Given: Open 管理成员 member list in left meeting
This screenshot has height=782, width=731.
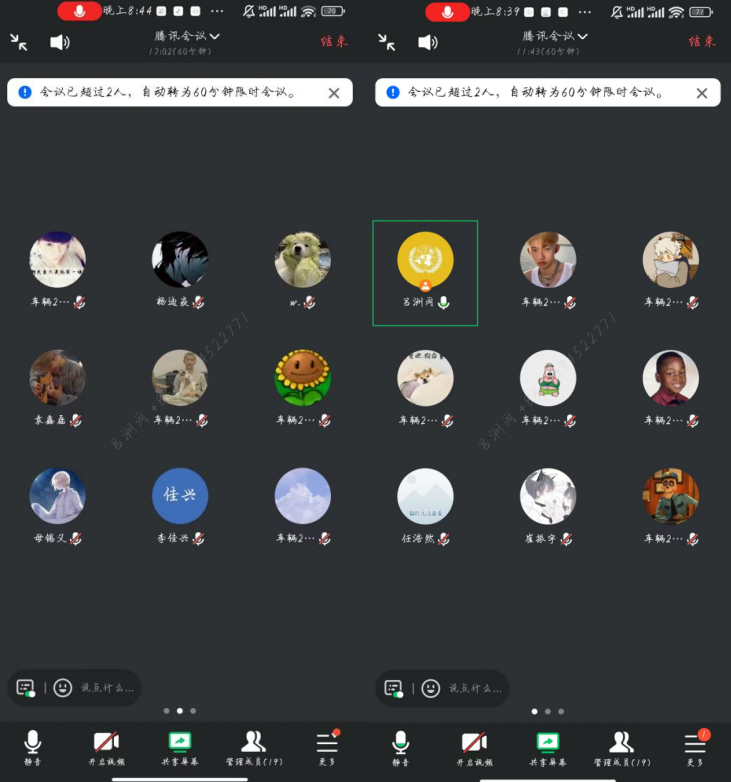Looking at the screenshot, I should pos(253,746).
